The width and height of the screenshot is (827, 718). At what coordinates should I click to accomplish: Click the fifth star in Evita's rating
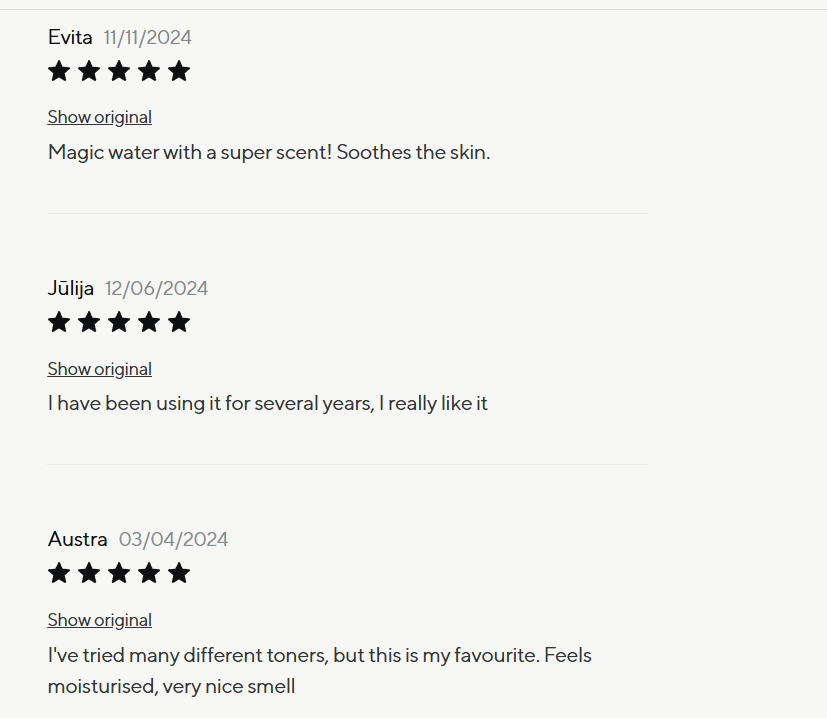(x=179, y=71)
